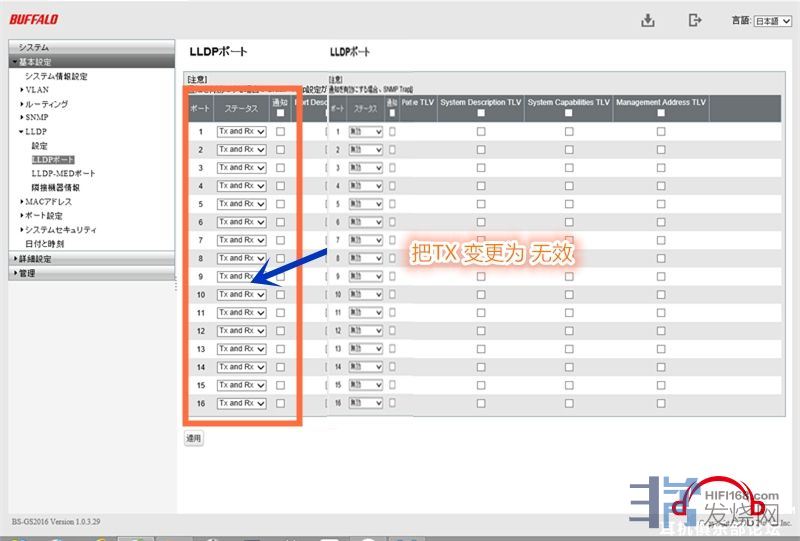The height and width of the screenshot is (541, 800).
Task: Click the BUFFALO logo
Action: (34, 20)
